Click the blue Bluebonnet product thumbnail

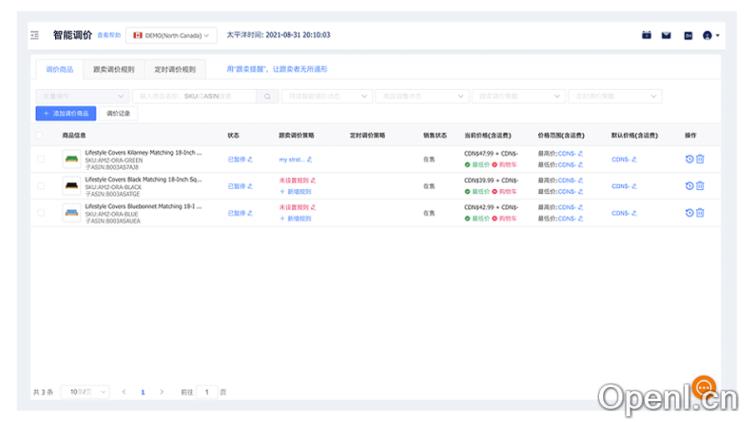72,213
